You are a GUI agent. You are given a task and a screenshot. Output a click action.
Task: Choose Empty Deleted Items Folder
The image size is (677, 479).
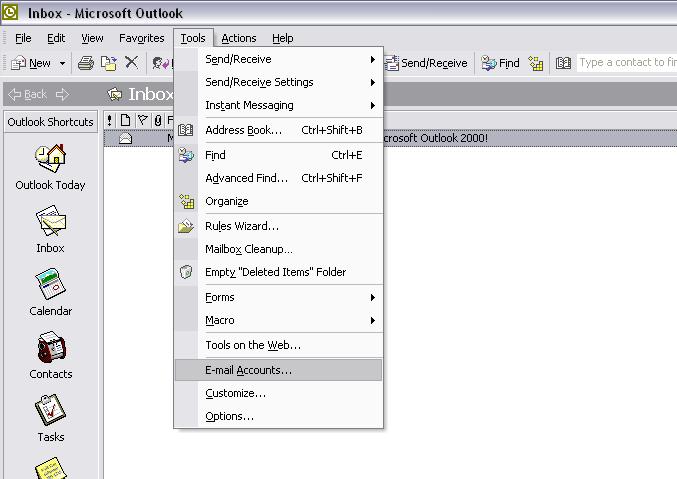(278, 272)
